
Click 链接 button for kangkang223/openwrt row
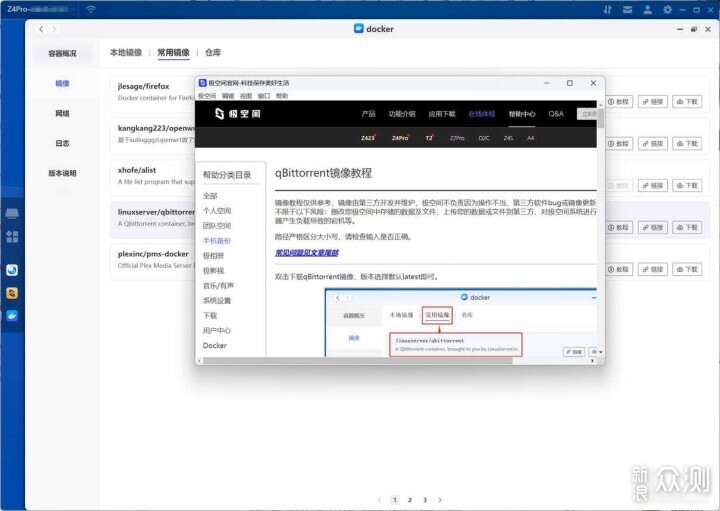652,144
